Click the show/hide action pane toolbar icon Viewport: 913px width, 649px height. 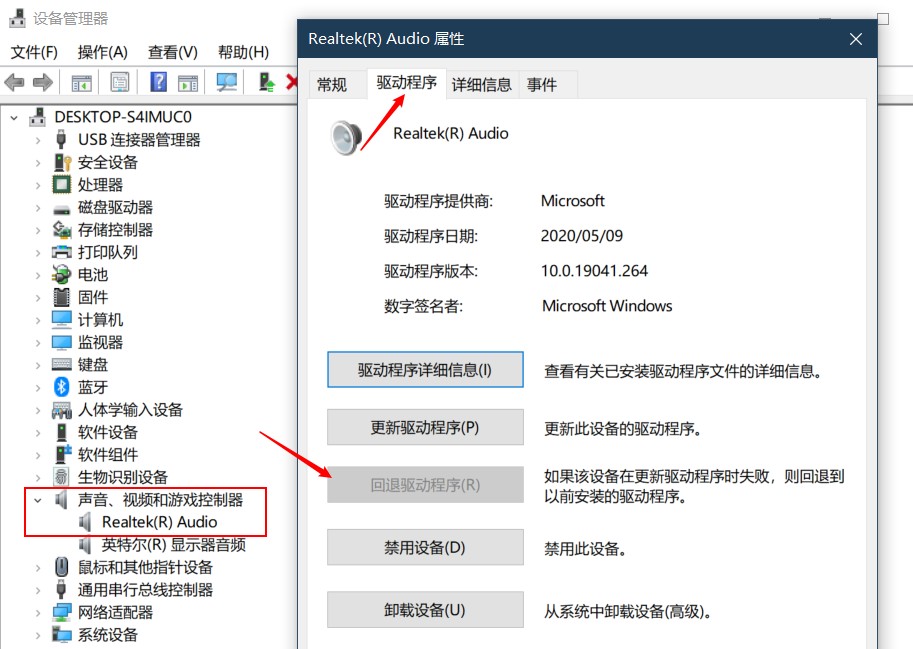(x=187, y=83)
